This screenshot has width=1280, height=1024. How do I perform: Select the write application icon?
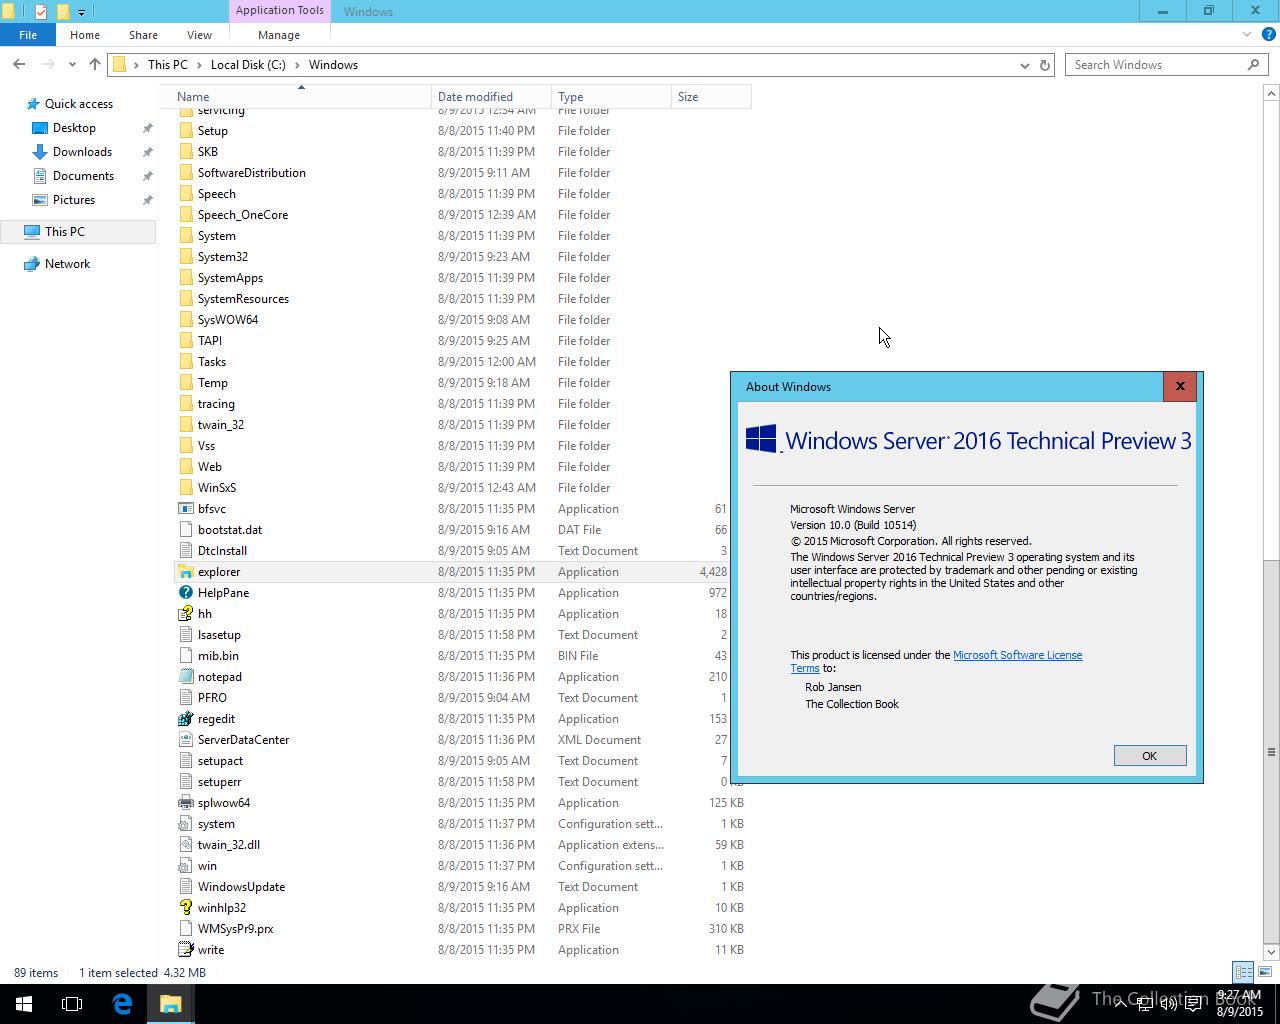point(185,950)
